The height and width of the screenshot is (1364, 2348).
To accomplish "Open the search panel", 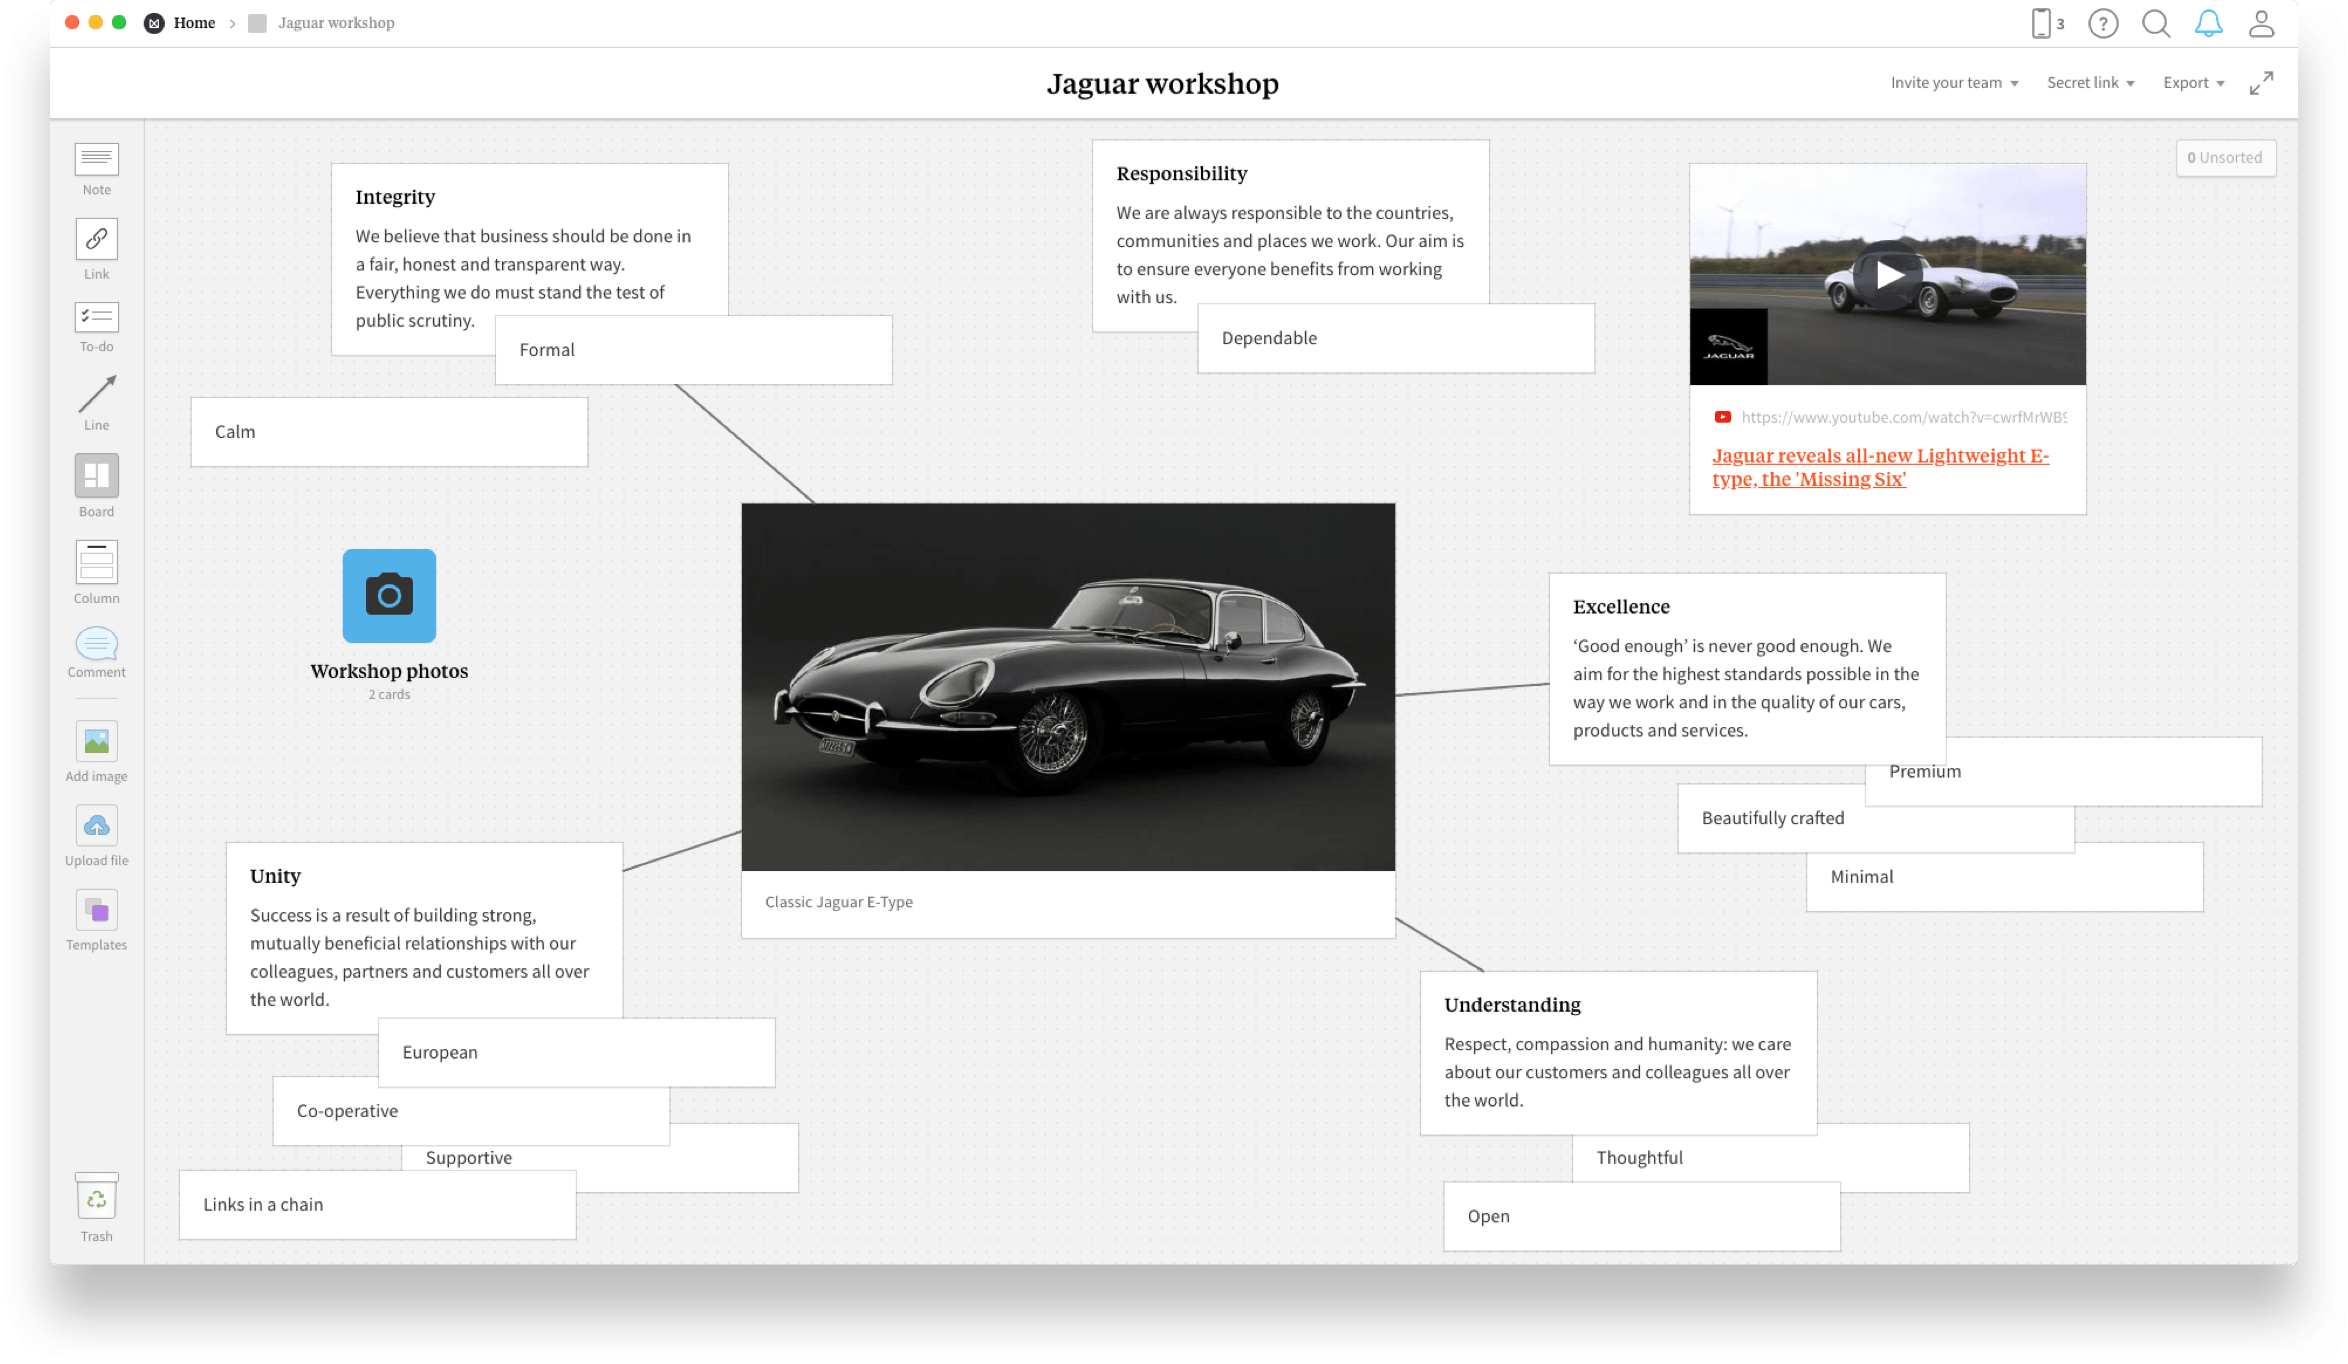I will 2156,23.
